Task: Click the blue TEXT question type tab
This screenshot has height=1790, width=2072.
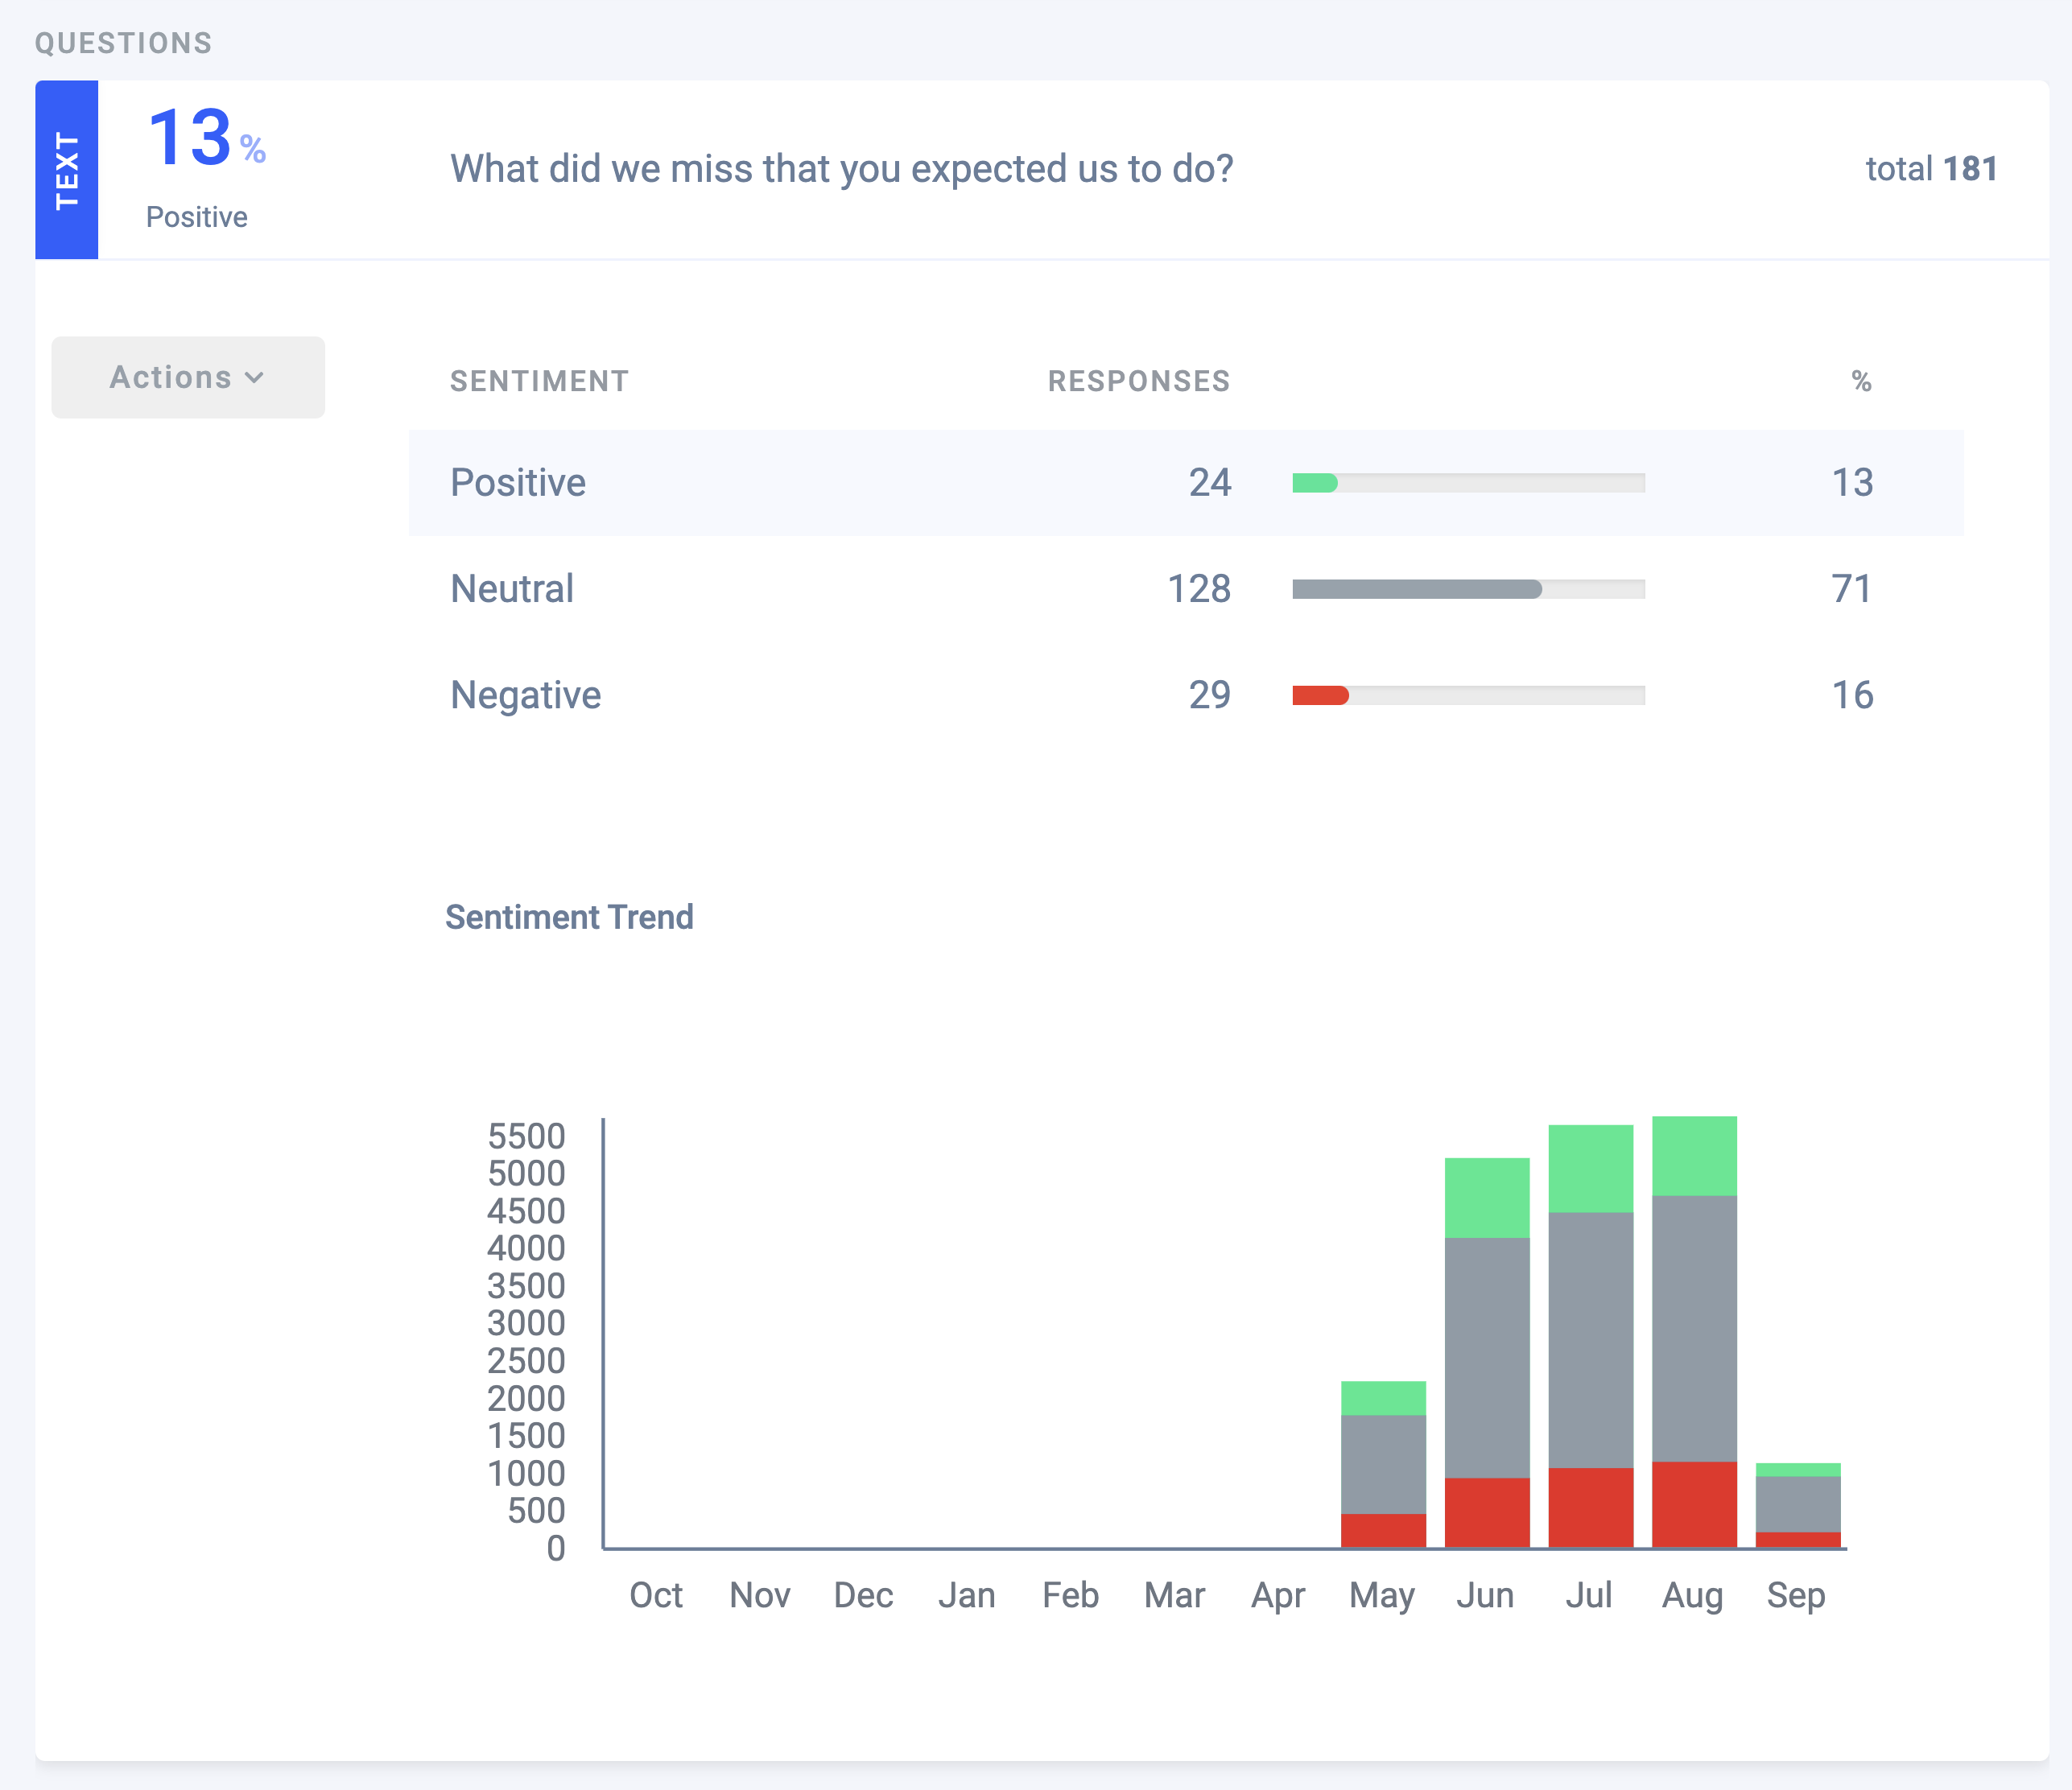Action: [x=66, y=170]
